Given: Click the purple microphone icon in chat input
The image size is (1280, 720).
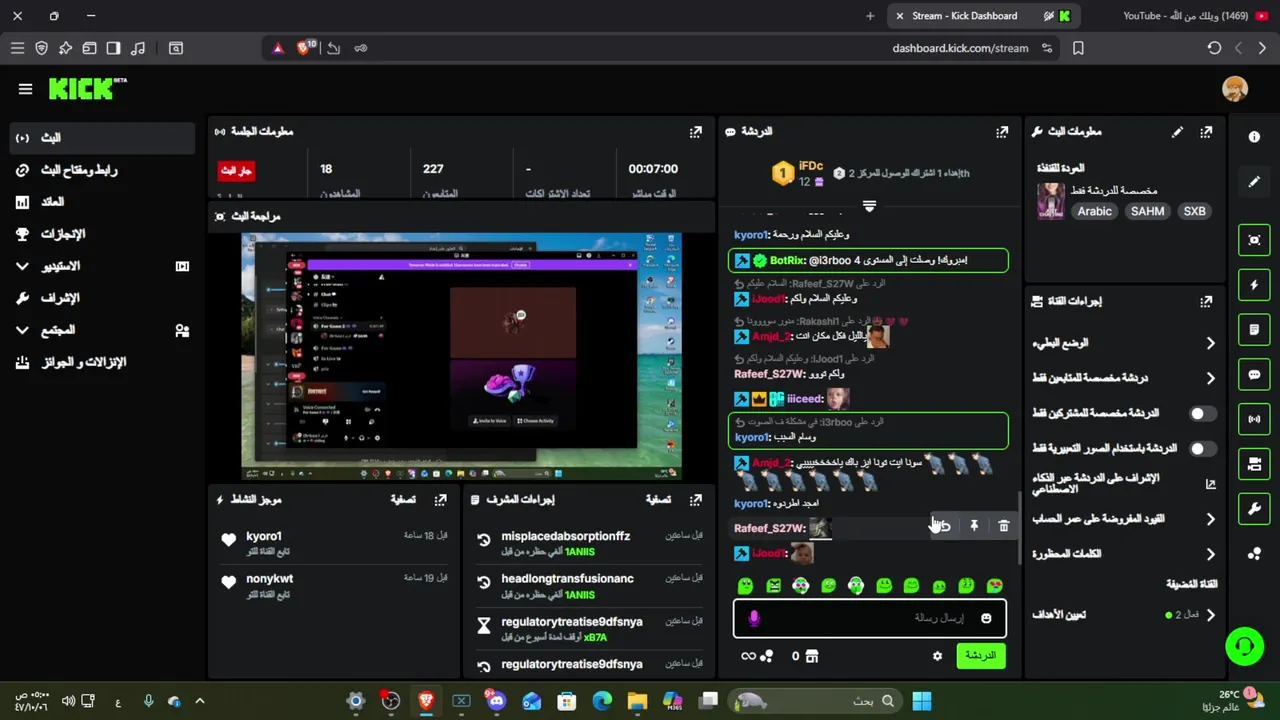Looking at the screenshot, I should pyautogui.click(x=754, y=618).
